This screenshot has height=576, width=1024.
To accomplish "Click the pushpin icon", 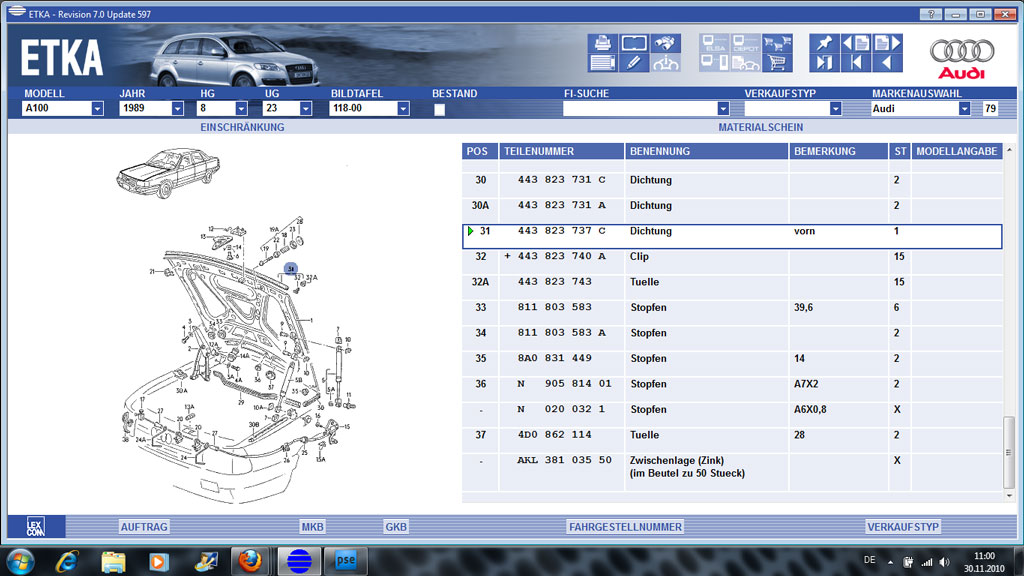I will (824, 43).
